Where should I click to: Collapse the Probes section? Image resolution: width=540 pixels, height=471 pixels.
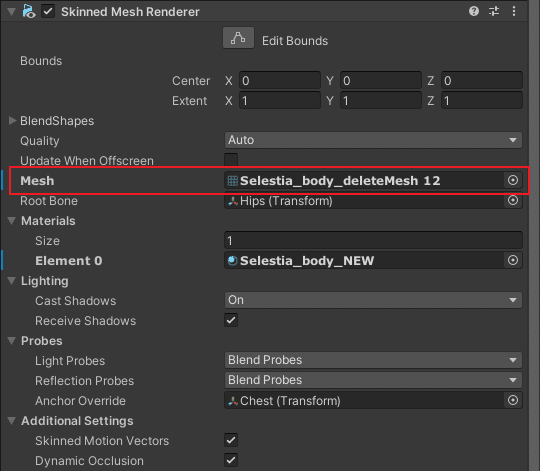[12, 341]
